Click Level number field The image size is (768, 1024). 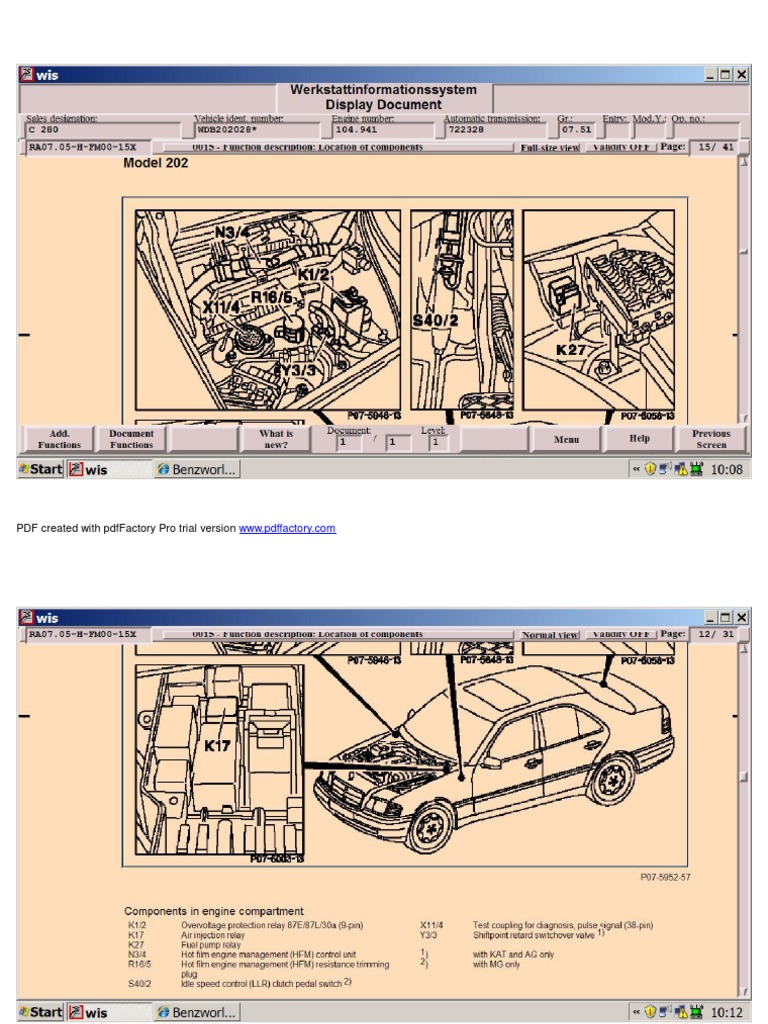point(436,443)
